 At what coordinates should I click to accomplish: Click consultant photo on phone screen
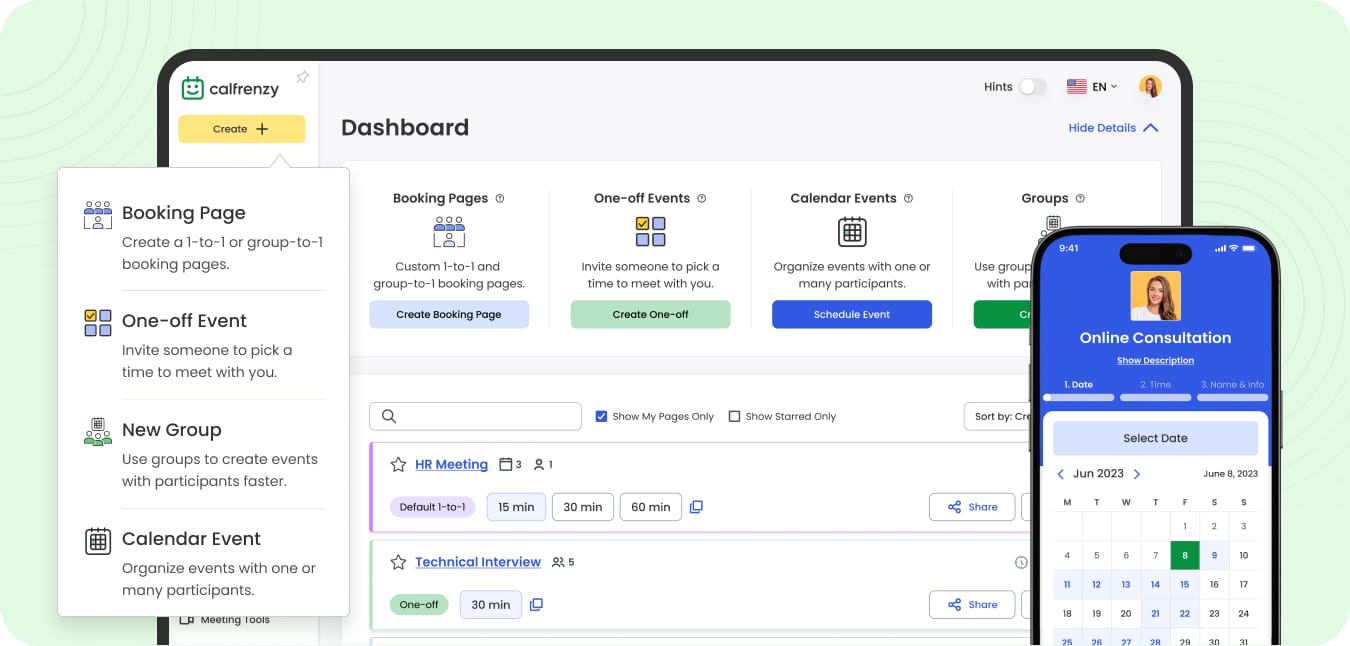[1155, 296]
